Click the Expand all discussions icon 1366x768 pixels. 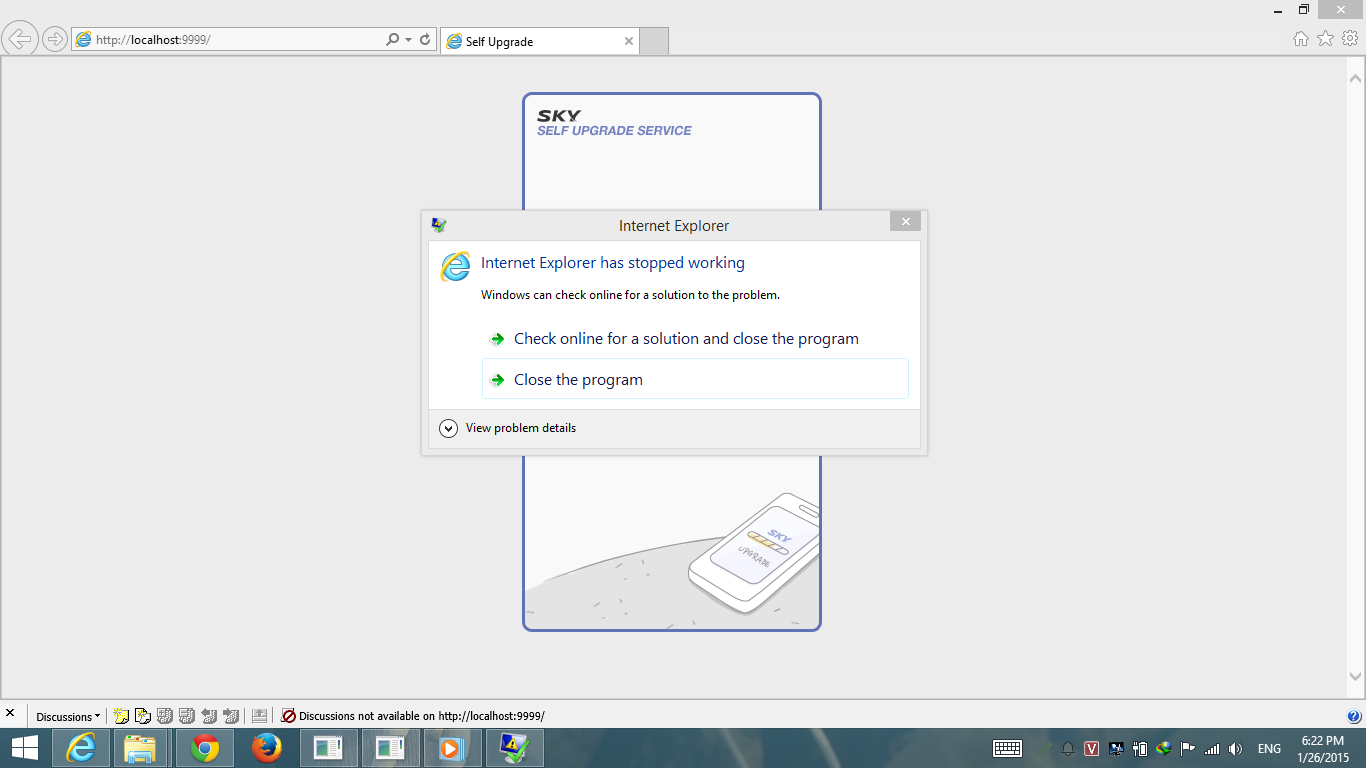pyautogui.click(x=165, y=716)
